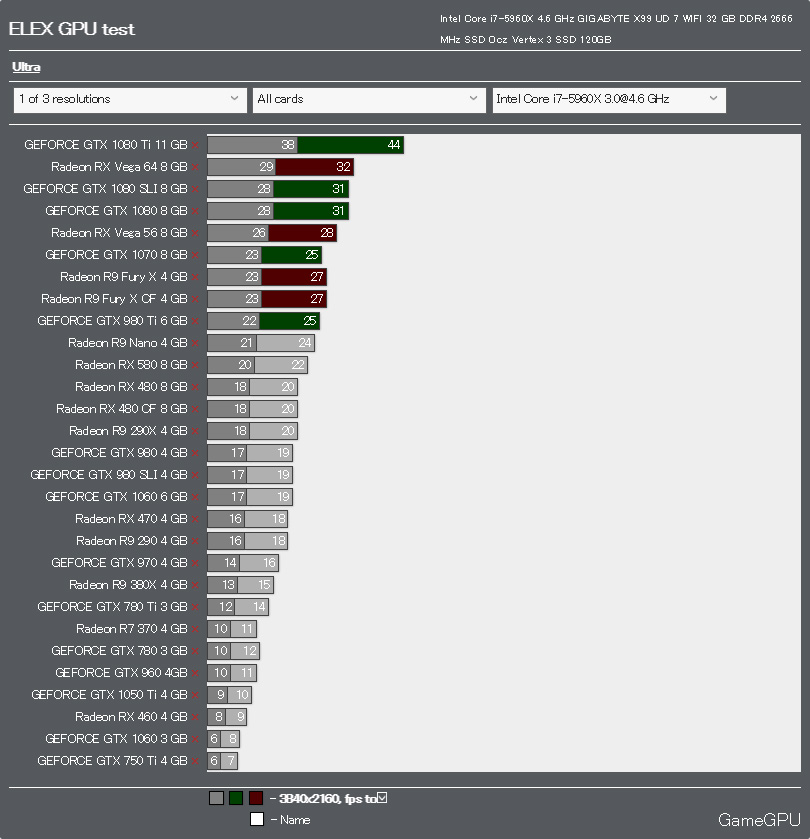
Task: Select the Ultra quality tab
Action: 26,67
